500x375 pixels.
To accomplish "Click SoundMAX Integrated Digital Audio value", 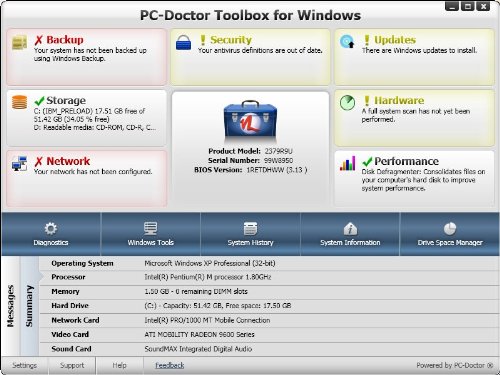I will 198,349.
